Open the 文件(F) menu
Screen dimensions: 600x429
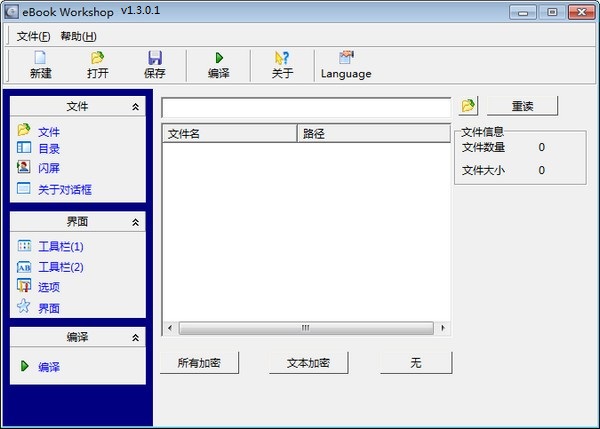coord(33,36)
